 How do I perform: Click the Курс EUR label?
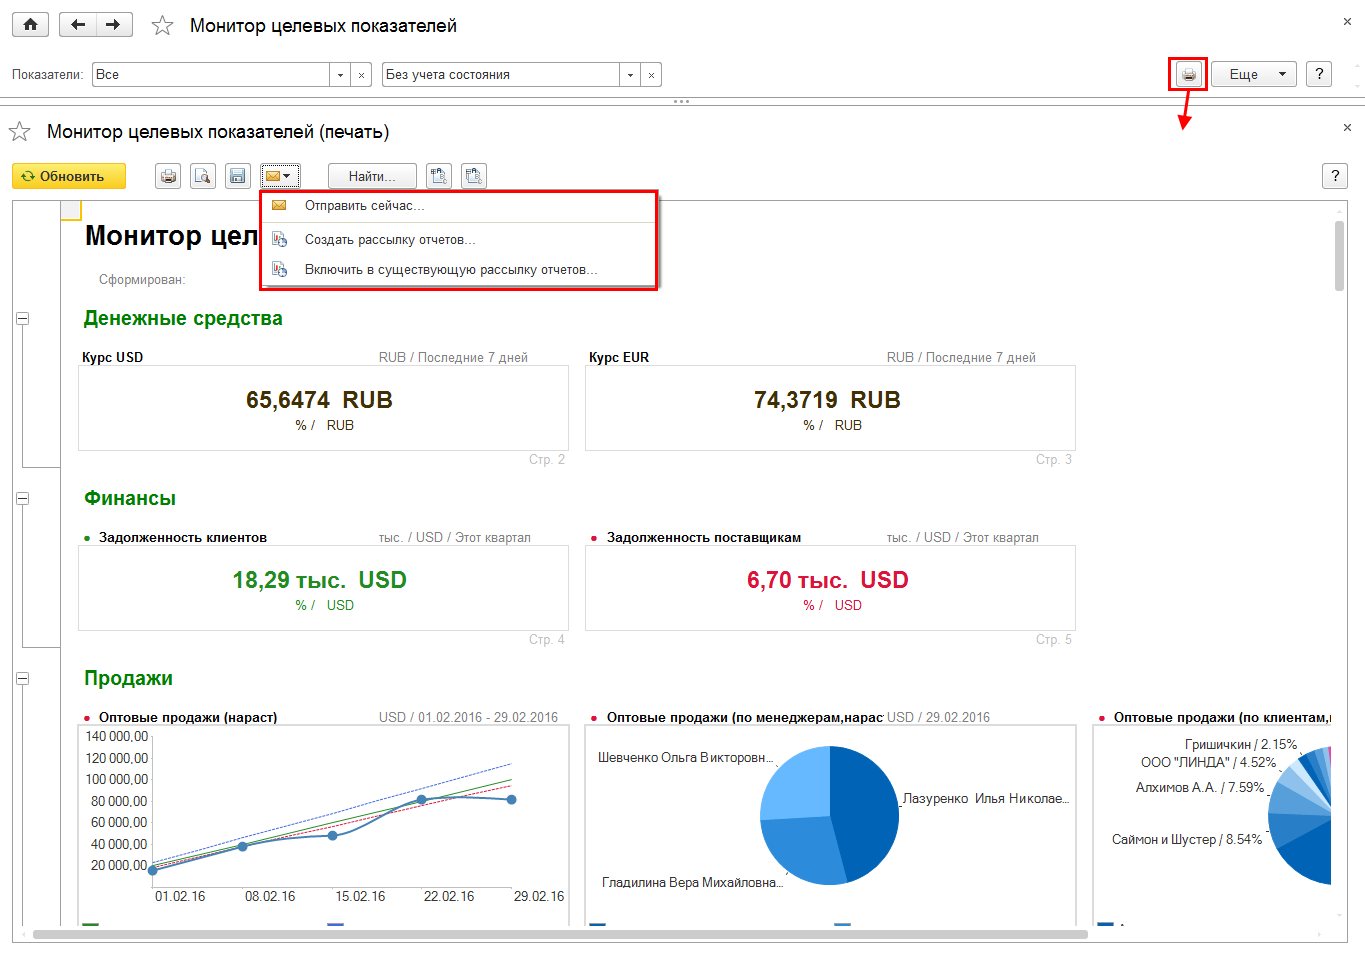click(x=619, y=357)
